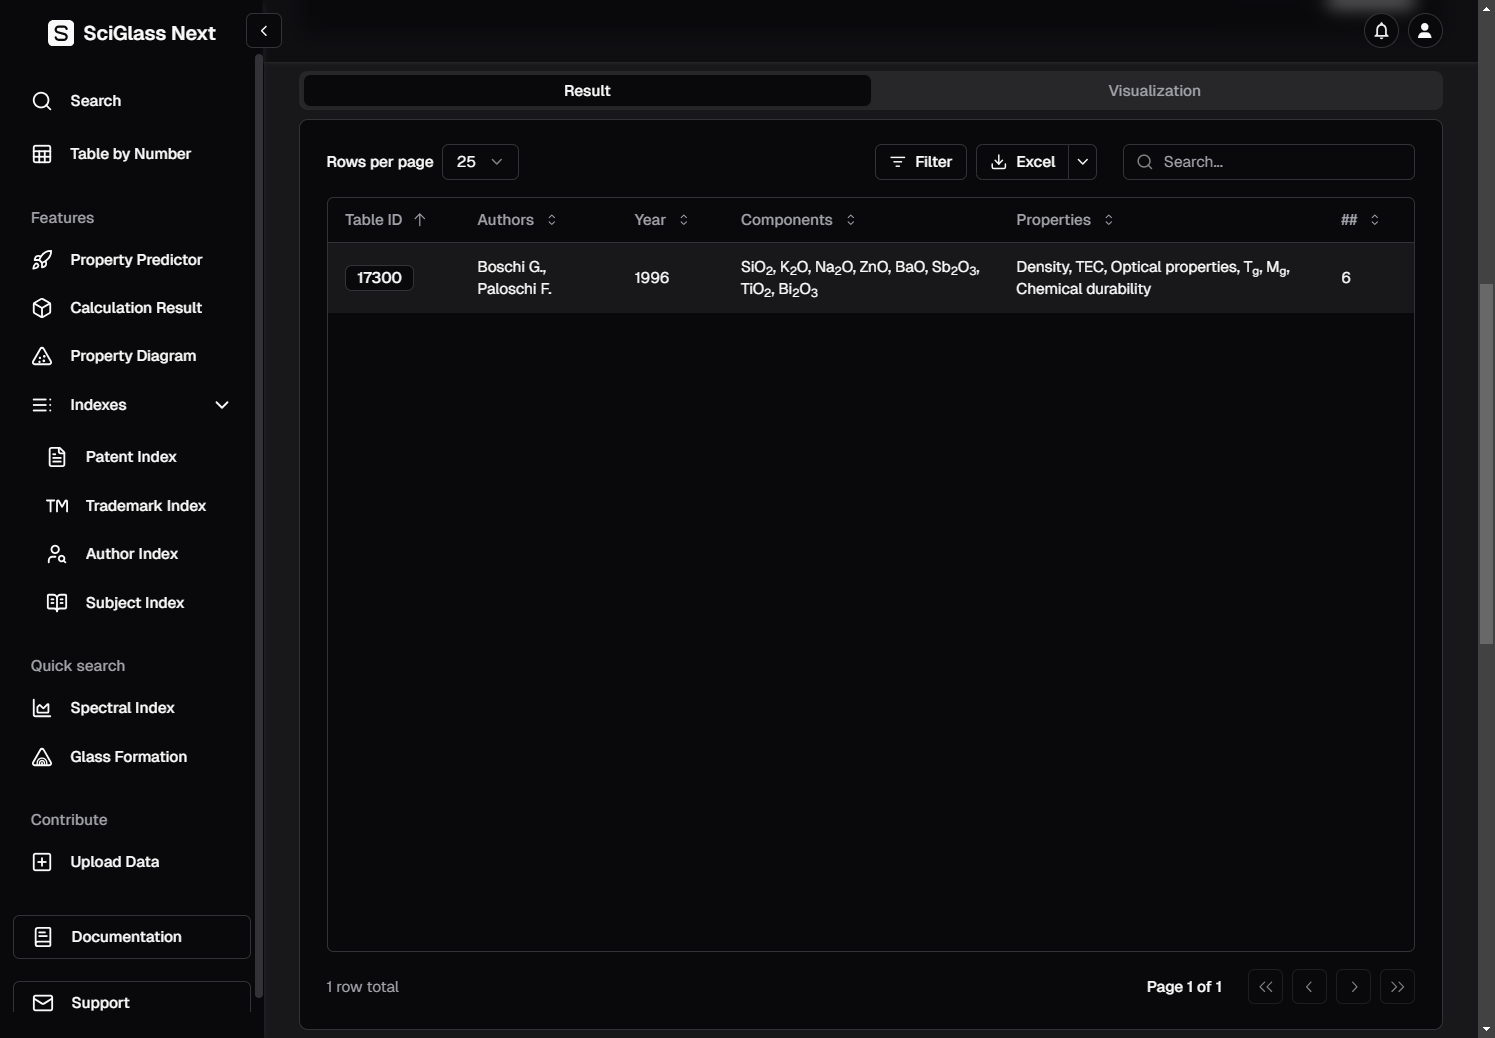
Task: Click the Filter button
Action: tap(920, 162)
